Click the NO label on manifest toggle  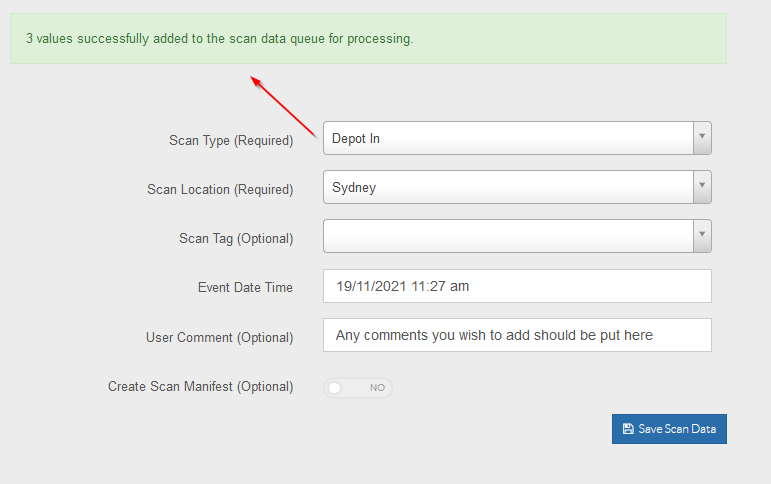(x=377, y=388)
